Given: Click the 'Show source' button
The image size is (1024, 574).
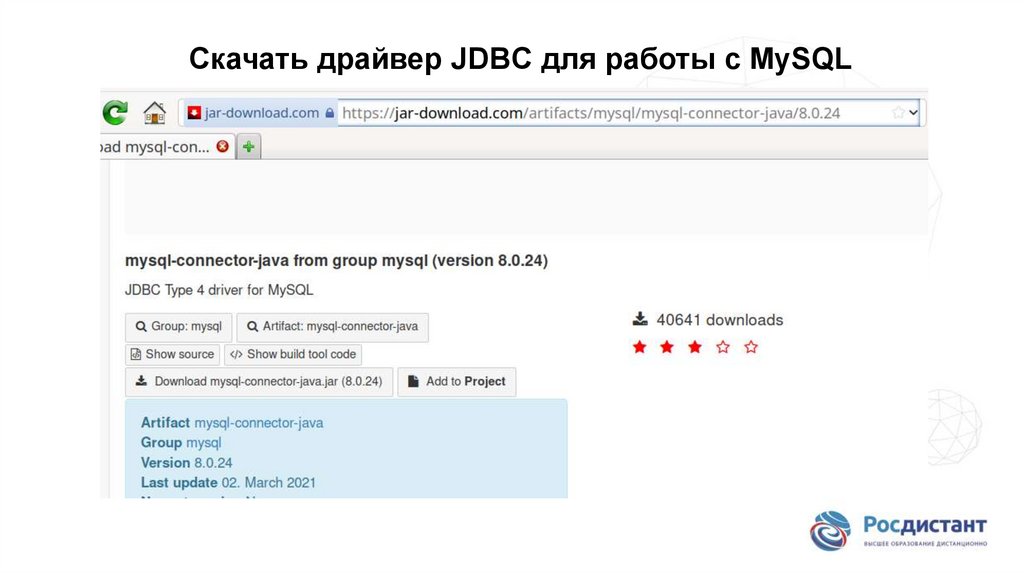Looking at the screenshot, I should click(172, 354).
